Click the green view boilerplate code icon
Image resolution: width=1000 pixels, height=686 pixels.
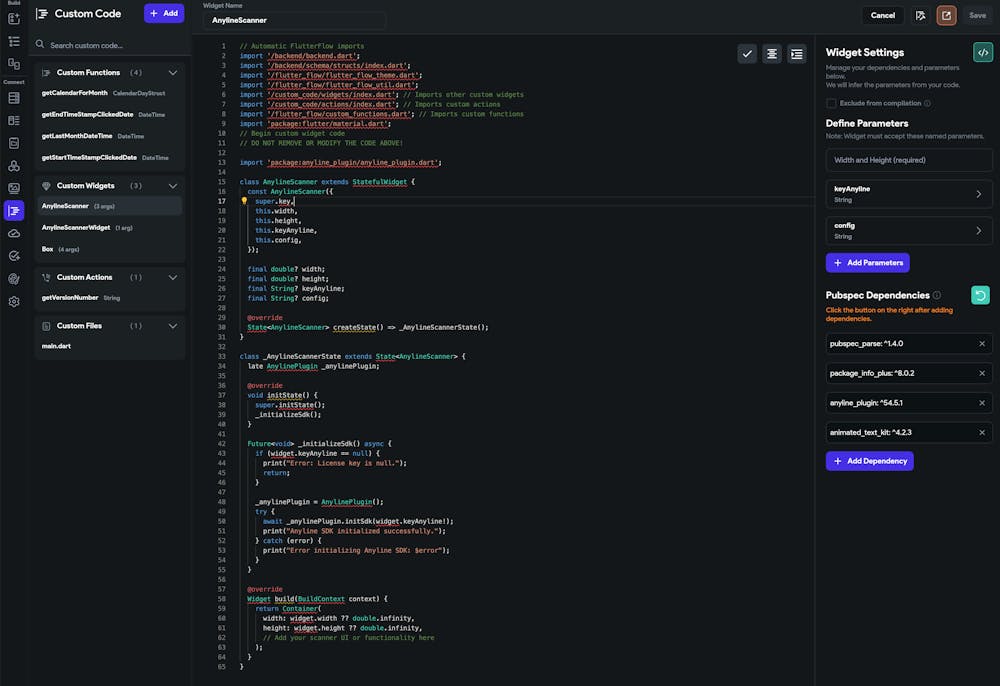click(982, 52)
